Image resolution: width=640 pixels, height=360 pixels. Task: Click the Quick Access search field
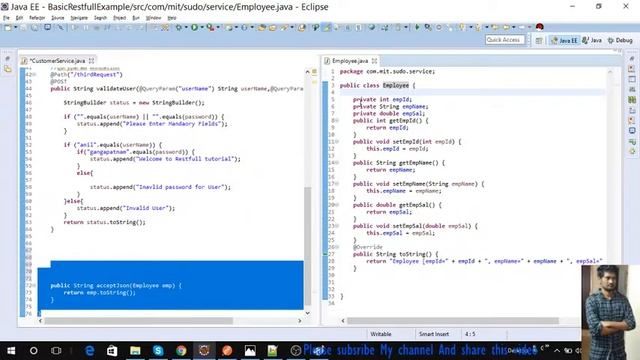pyautogui.click(x=505, y=40)
